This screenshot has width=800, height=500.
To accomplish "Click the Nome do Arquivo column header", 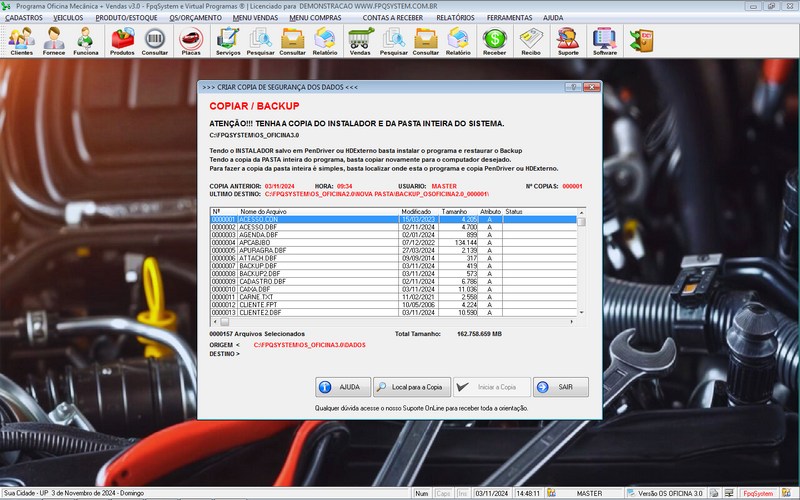I will point(264,212).
